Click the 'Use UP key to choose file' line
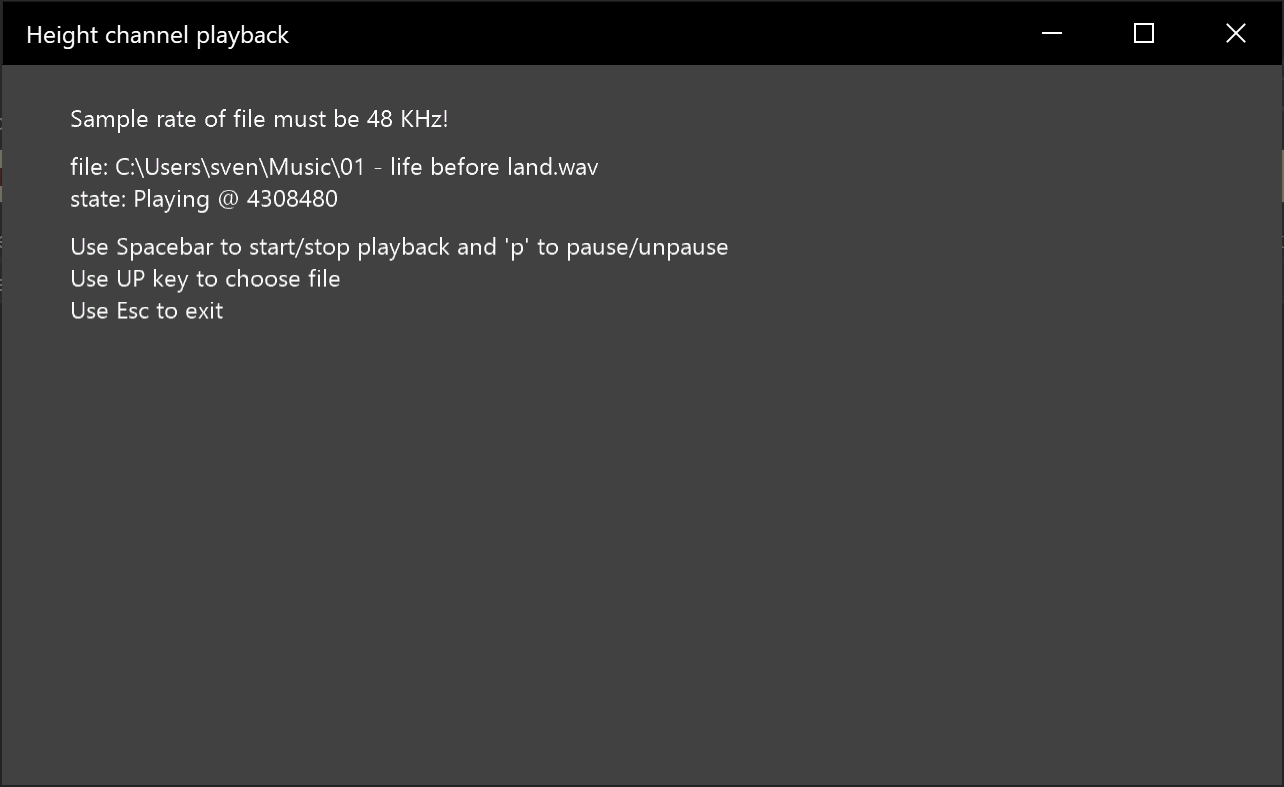1284x787 pixels. 205,279
